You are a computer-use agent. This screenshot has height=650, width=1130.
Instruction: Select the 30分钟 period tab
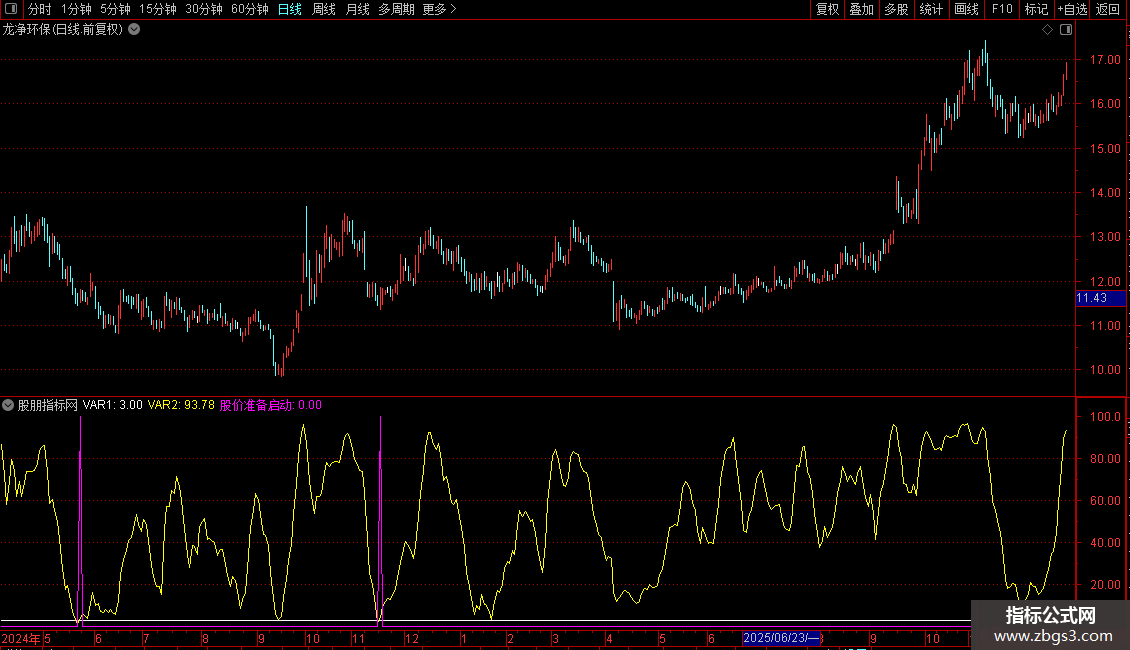click(204, 9)
